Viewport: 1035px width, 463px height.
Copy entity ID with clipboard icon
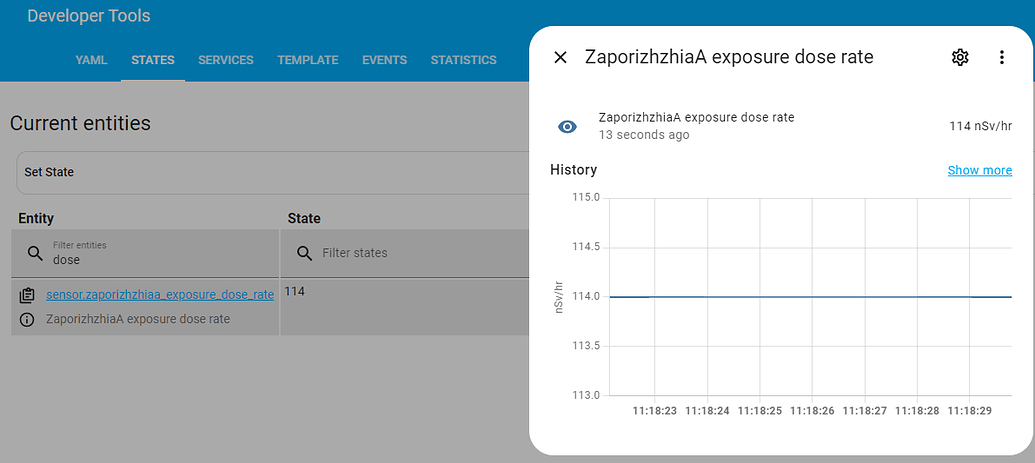[x=27, y=295]
